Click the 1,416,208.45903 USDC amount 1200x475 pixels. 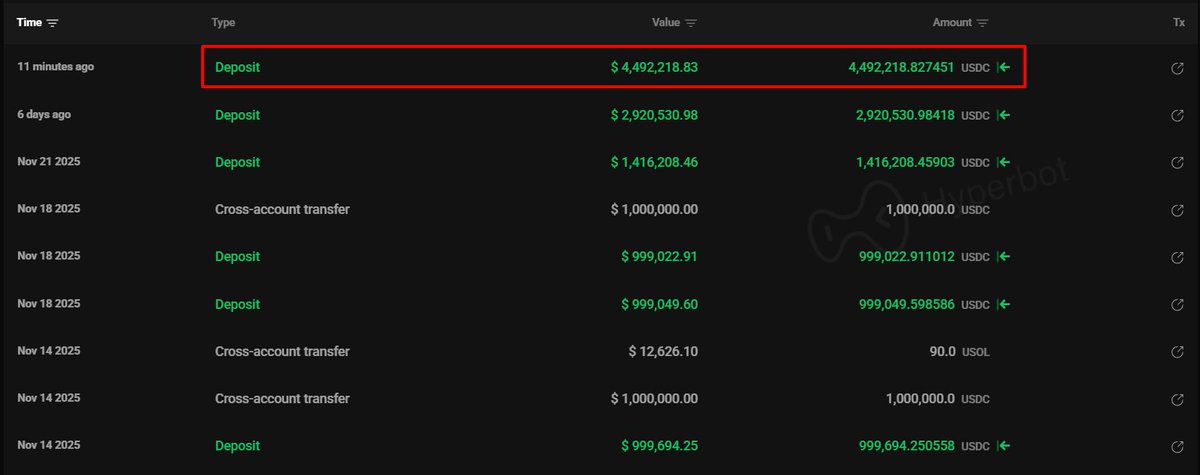pyautogui.click(x=905, y=162)
